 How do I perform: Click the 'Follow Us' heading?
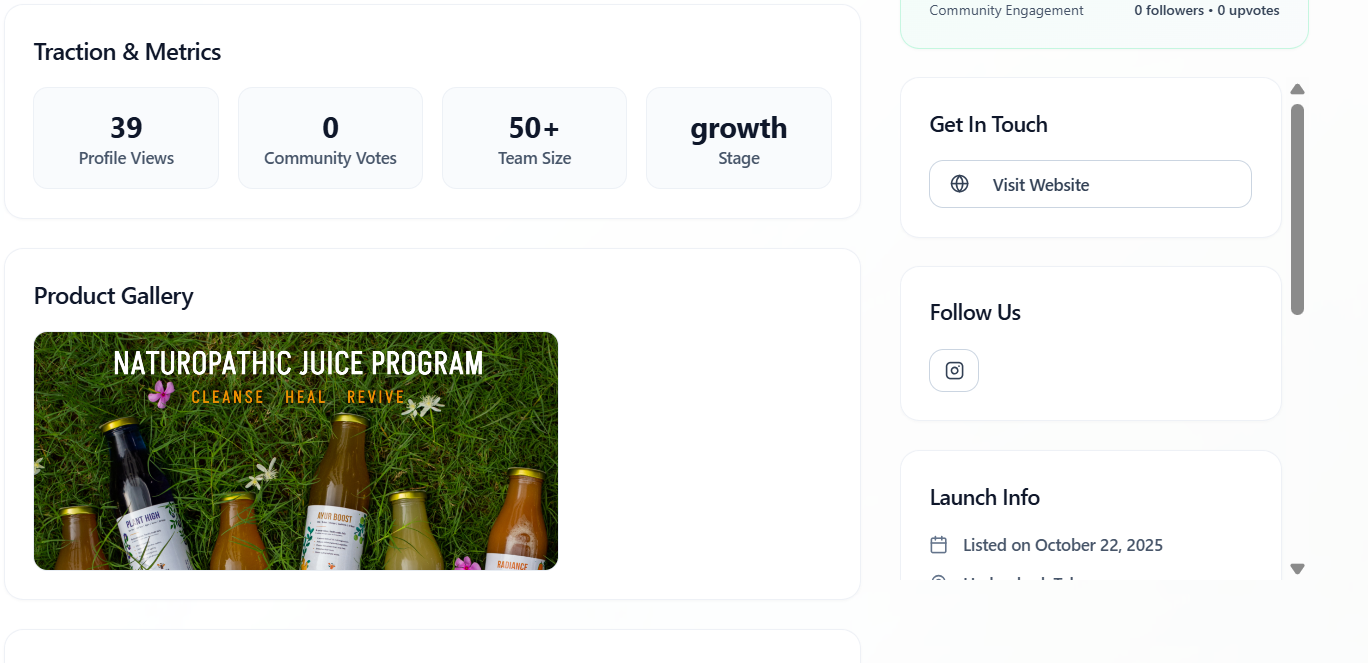click(974, 312)
